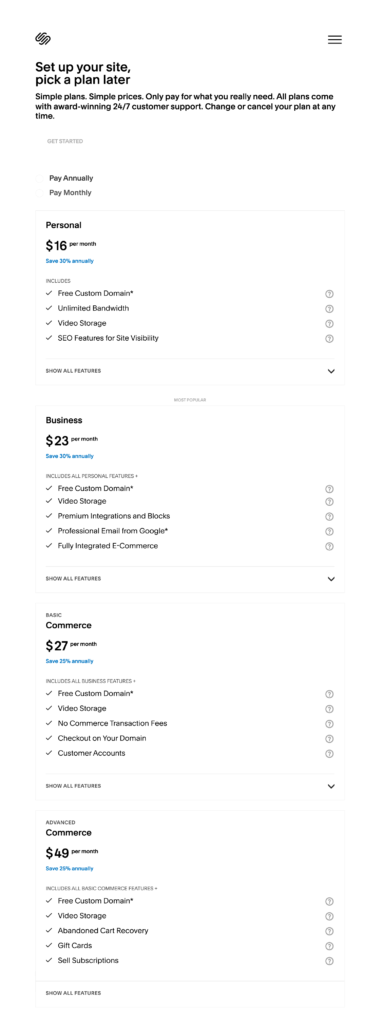Open the hamburger navigation menu

click(x=334, y=40)
